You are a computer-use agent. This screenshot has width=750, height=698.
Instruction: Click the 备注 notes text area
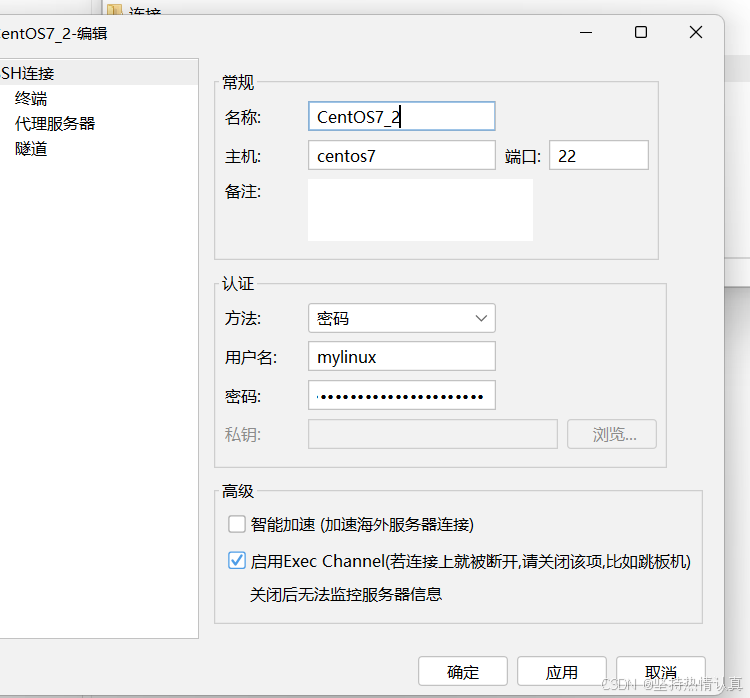(420, 210)
